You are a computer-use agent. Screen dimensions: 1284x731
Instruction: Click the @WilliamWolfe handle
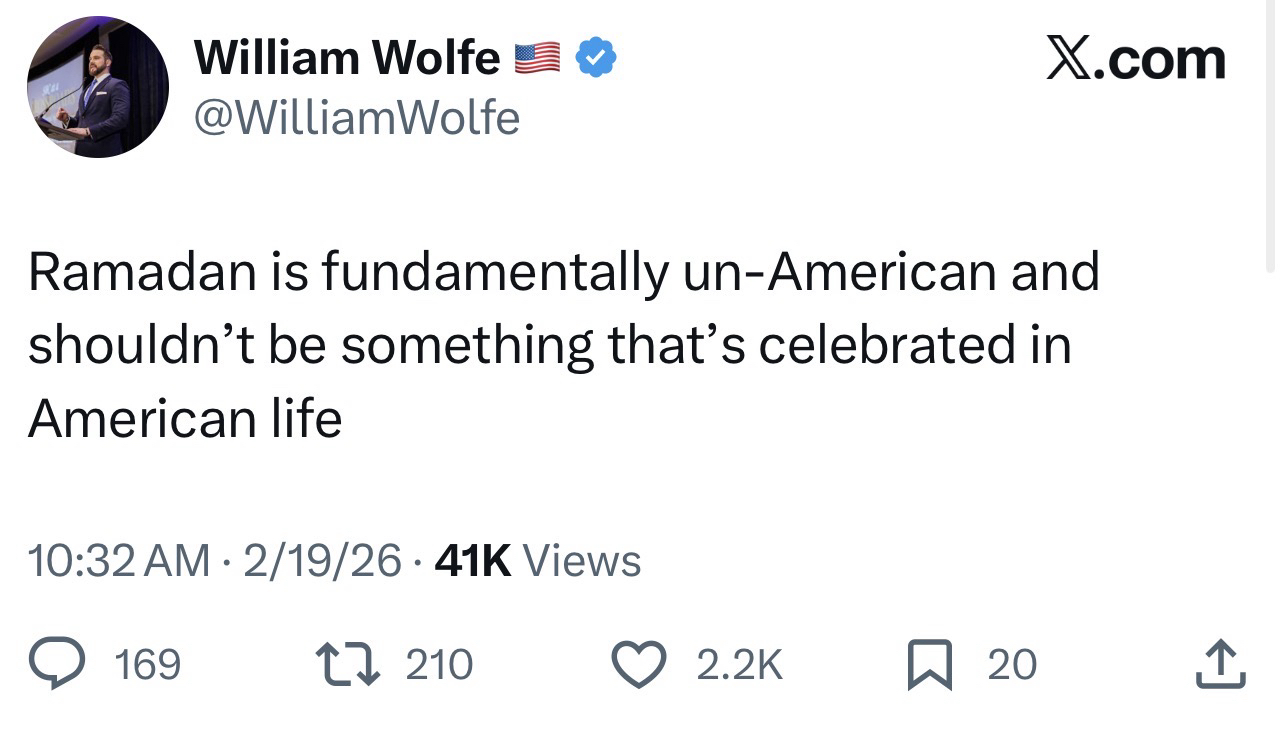coord(357,119)
